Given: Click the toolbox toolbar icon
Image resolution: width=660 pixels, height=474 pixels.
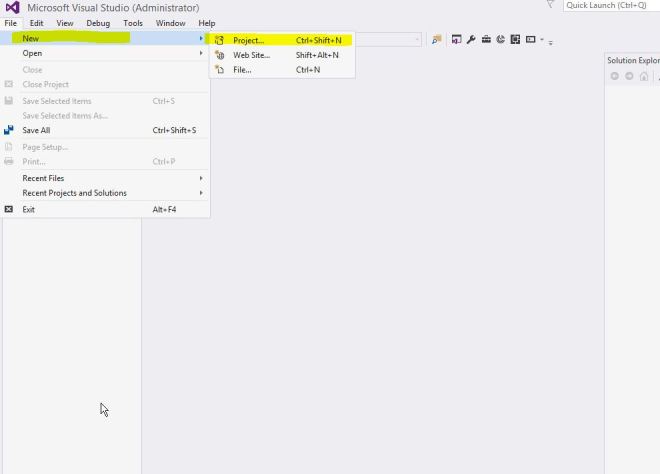Looking at the screenshot, I should click(486, 40).
